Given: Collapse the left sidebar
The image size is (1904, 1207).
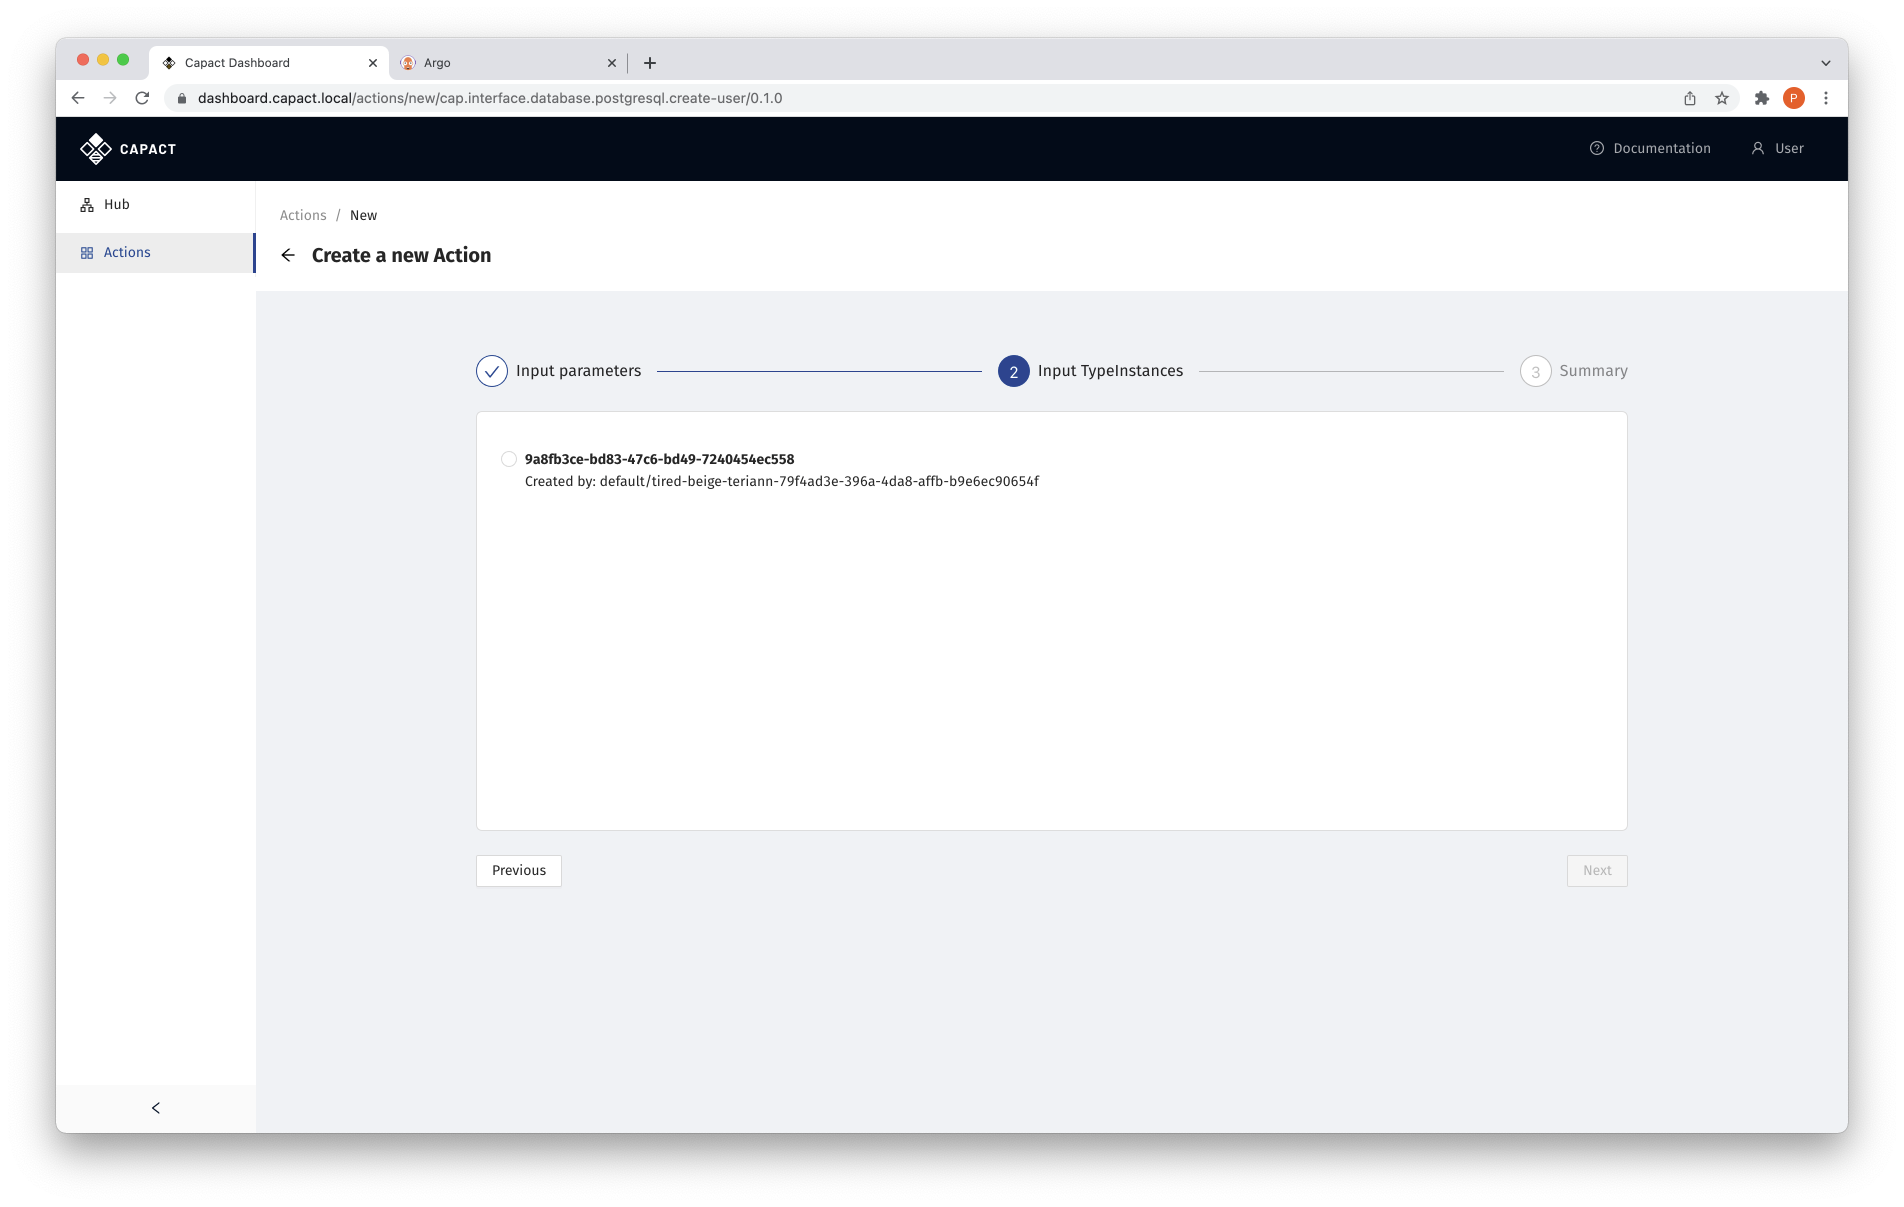Looking at the screenshot, I should tap(156, 1108).
